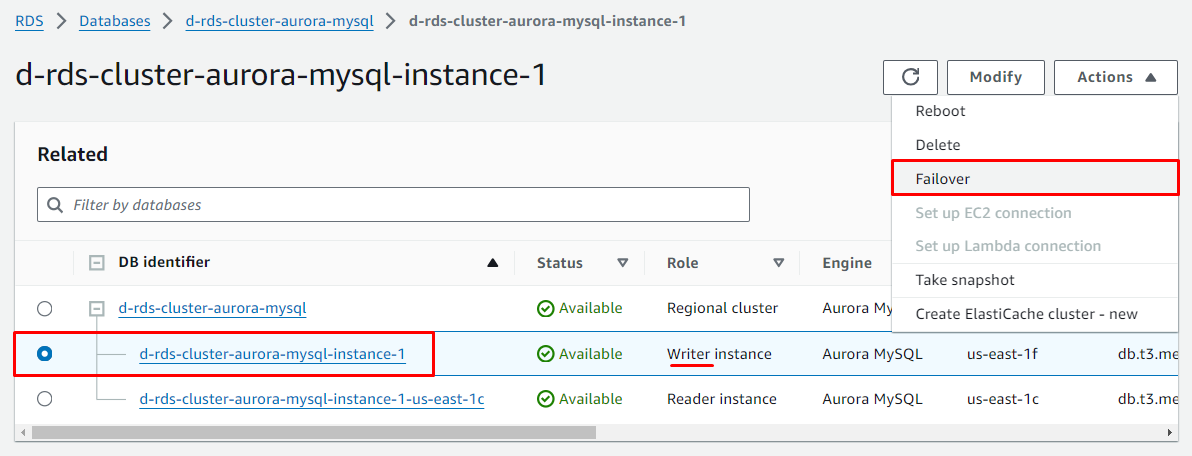Click the horizontal scrollbar right arrow
This screenshot has width=1192, height=456.
point(1171,433)
